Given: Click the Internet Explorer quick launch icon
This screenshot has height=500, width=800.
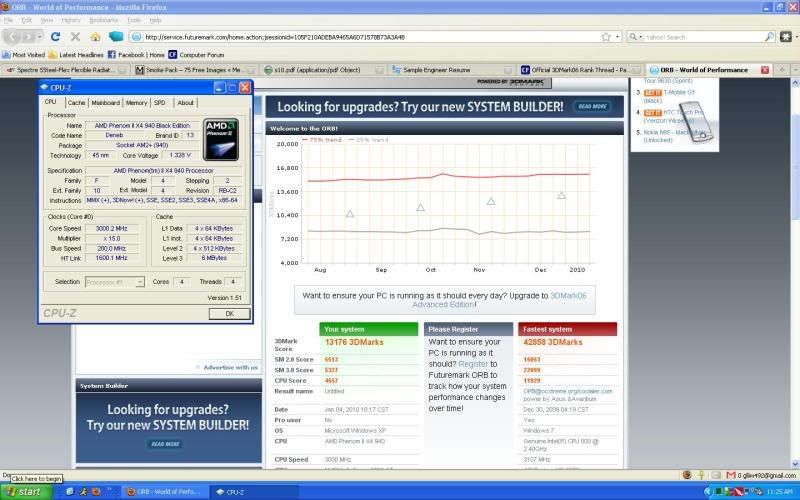Looking at the screenshot, I should [x=70, y=492].
